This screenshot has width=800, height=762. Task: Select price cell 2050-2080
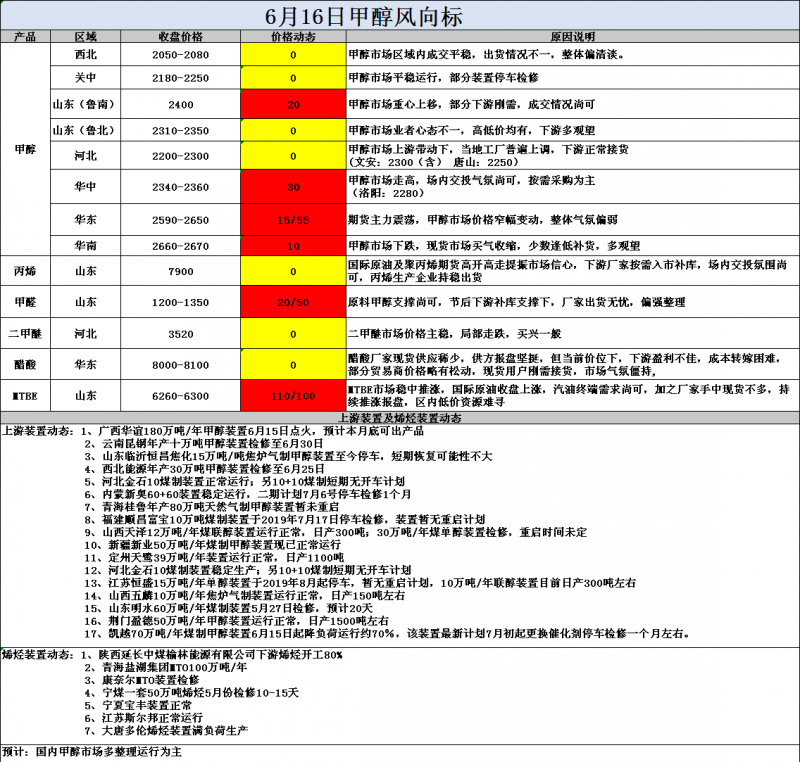(x=180, y=55)
